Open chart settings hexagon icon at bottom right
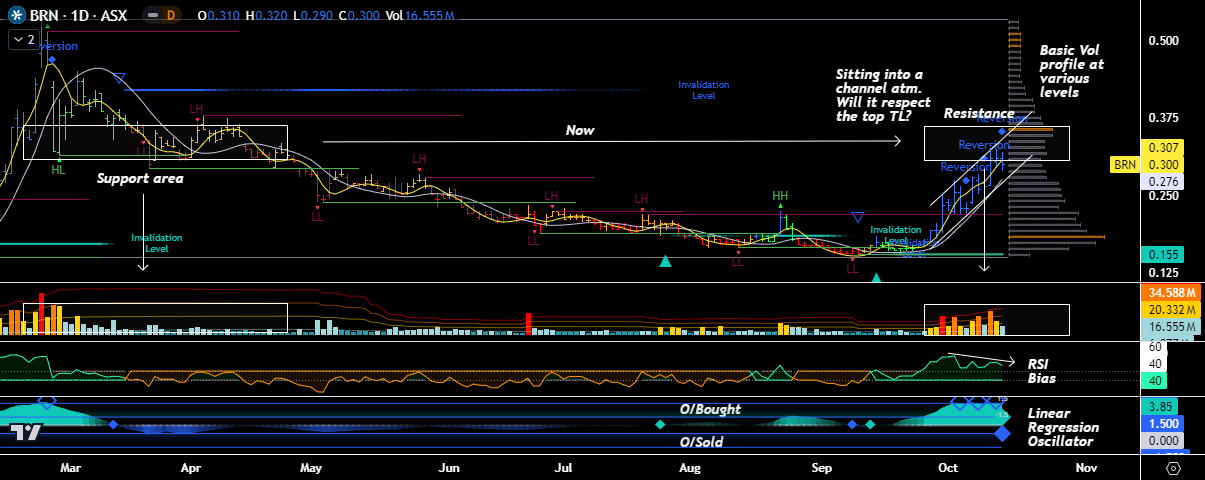1205x480 pixels. [1172, 467]
